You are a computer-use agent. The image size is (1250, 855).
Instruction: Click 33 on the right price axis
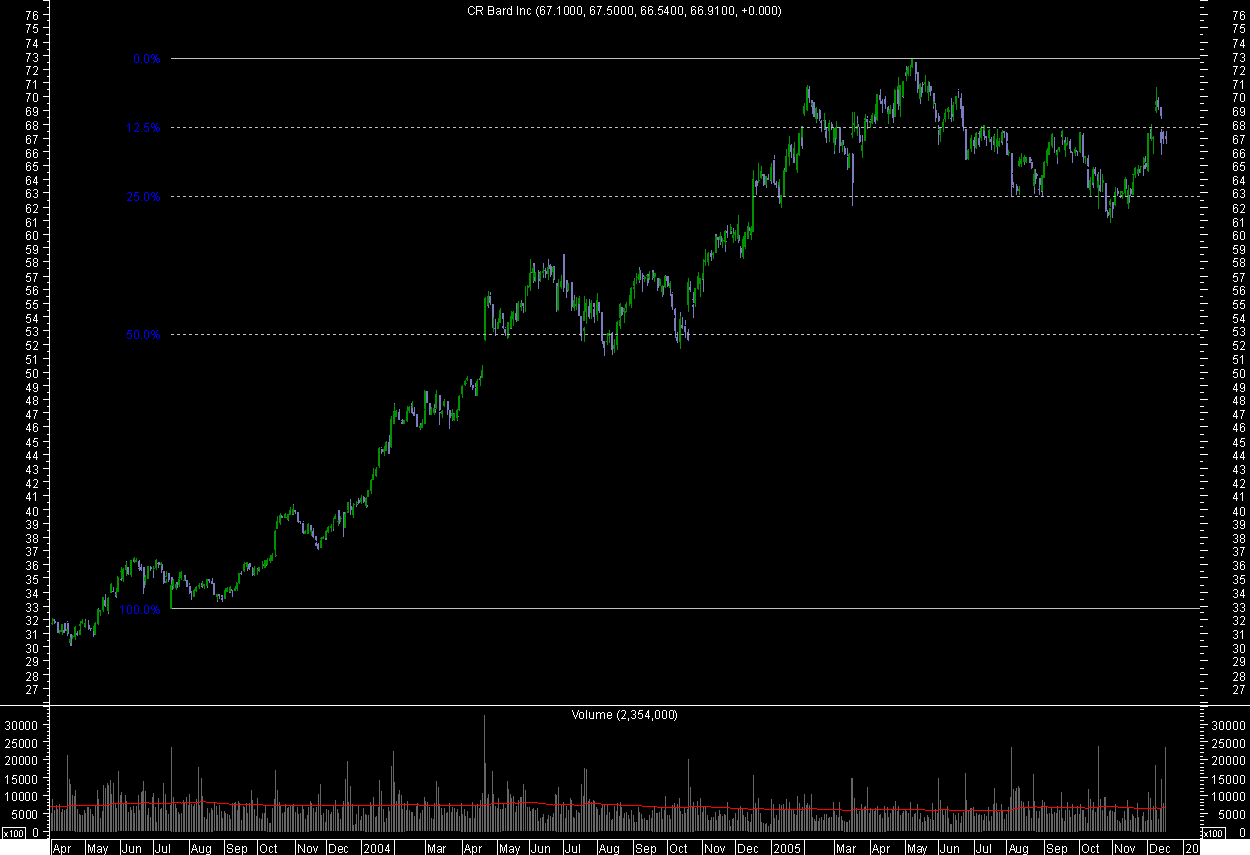tap(1239, 608)
